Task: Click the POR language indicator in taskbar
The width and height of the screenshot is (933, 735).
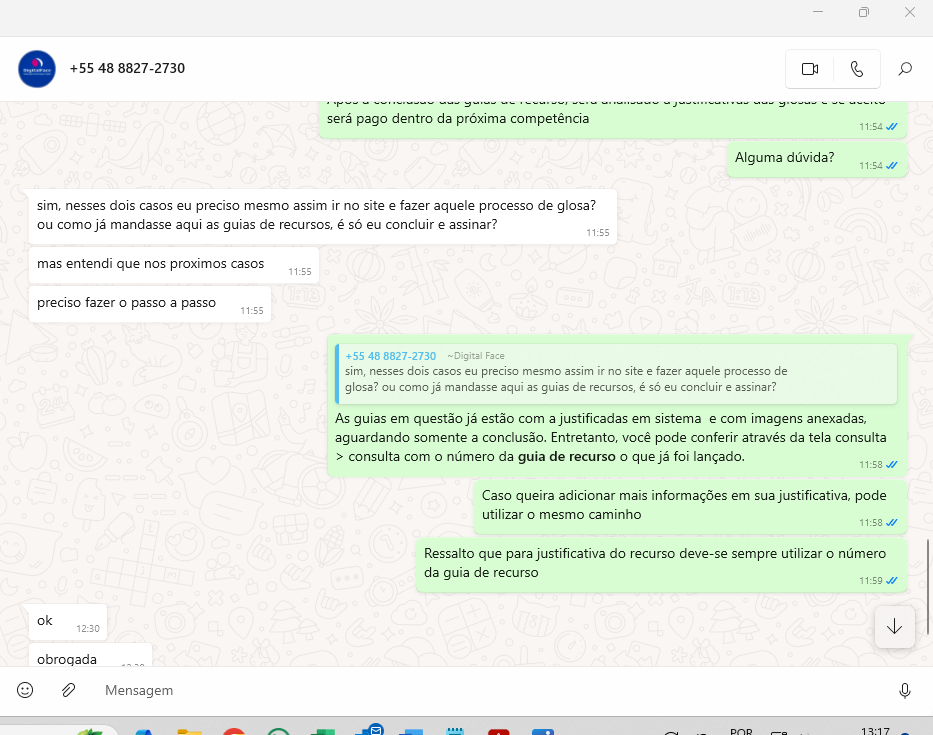Action: tap(741, 731)
